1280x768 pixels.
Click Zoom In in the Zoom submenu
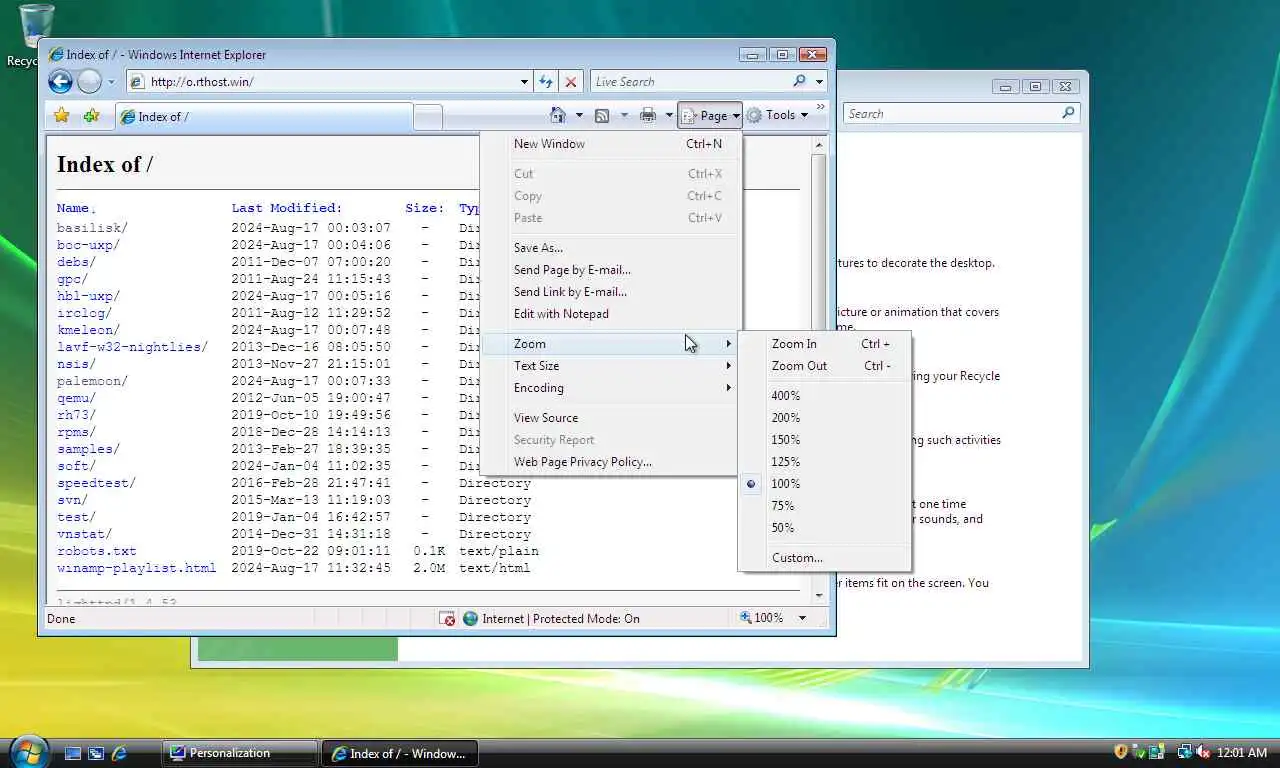[x=825, y=344]
